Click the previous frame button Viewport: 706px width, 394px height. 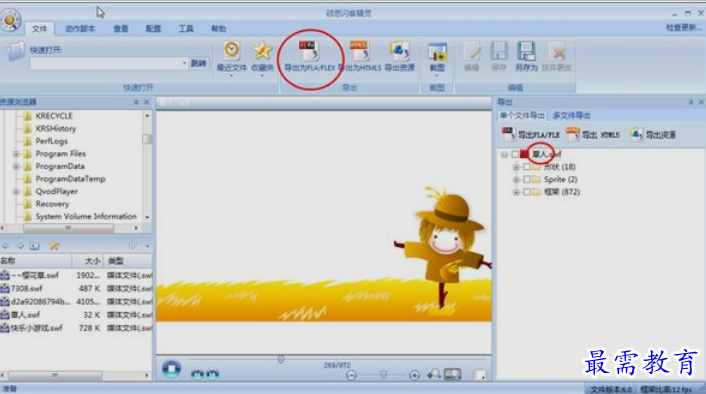pyautogui.click(x=197, y=374)
